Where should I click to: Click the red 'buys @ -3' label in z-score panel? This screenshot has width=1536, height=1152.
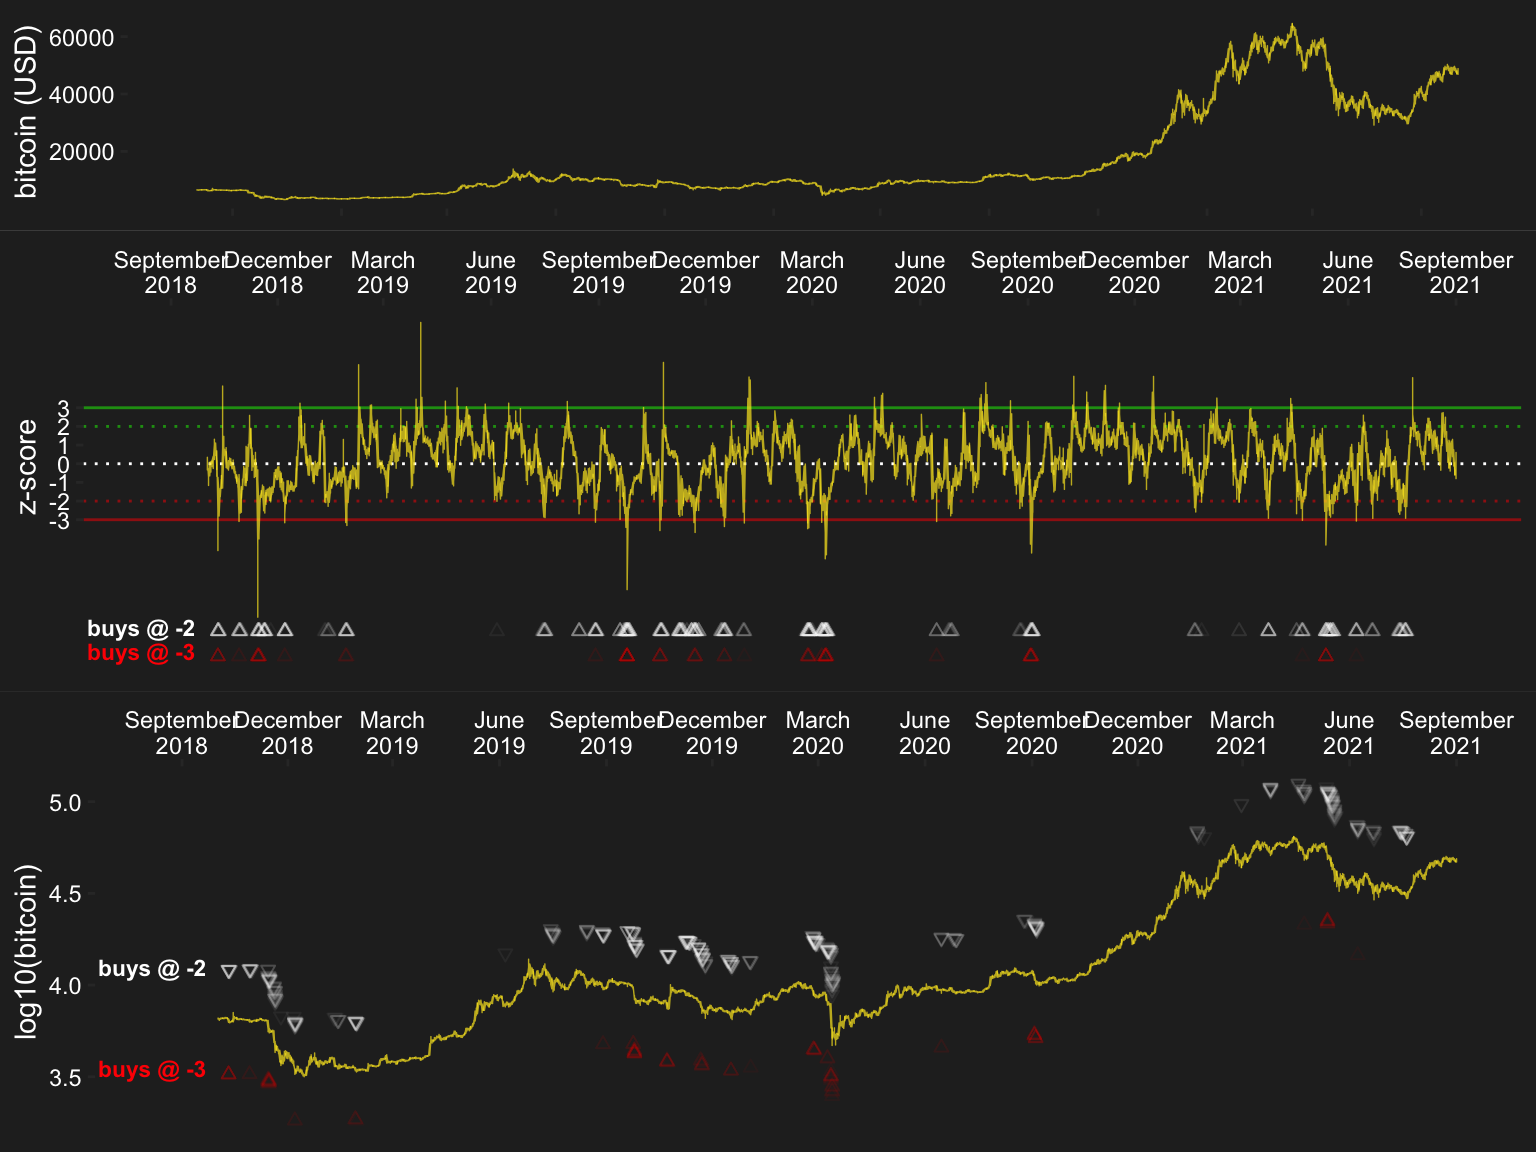141,653
